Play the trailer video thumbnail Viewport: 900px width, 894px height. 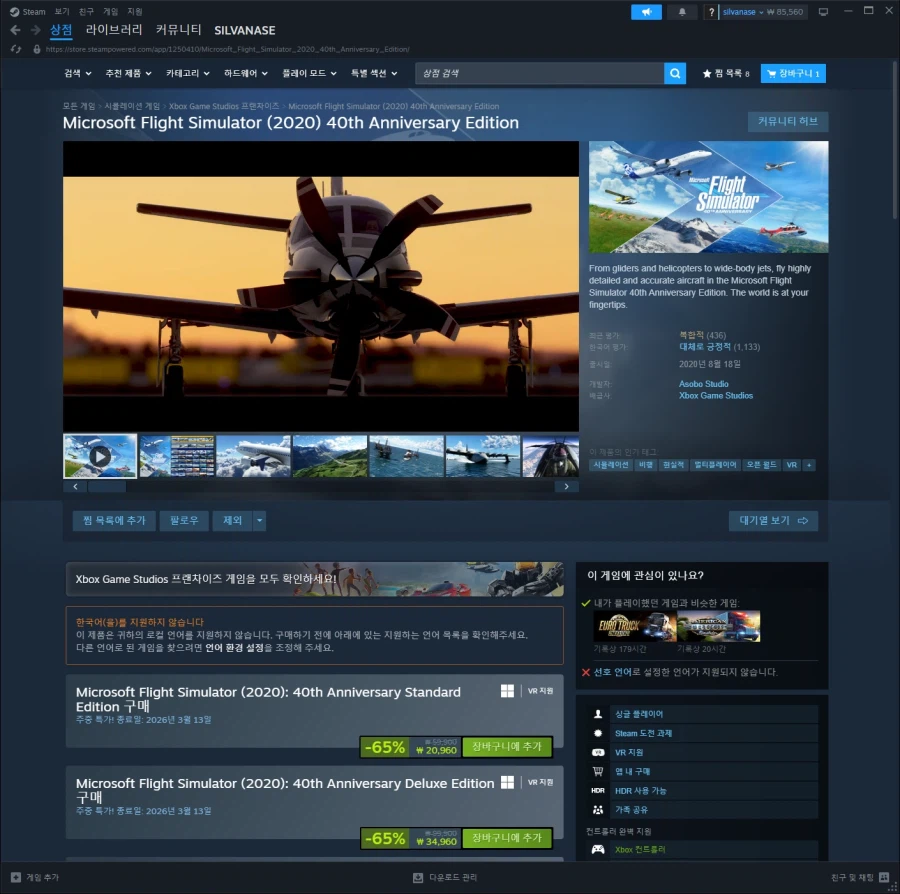[100, 456]
